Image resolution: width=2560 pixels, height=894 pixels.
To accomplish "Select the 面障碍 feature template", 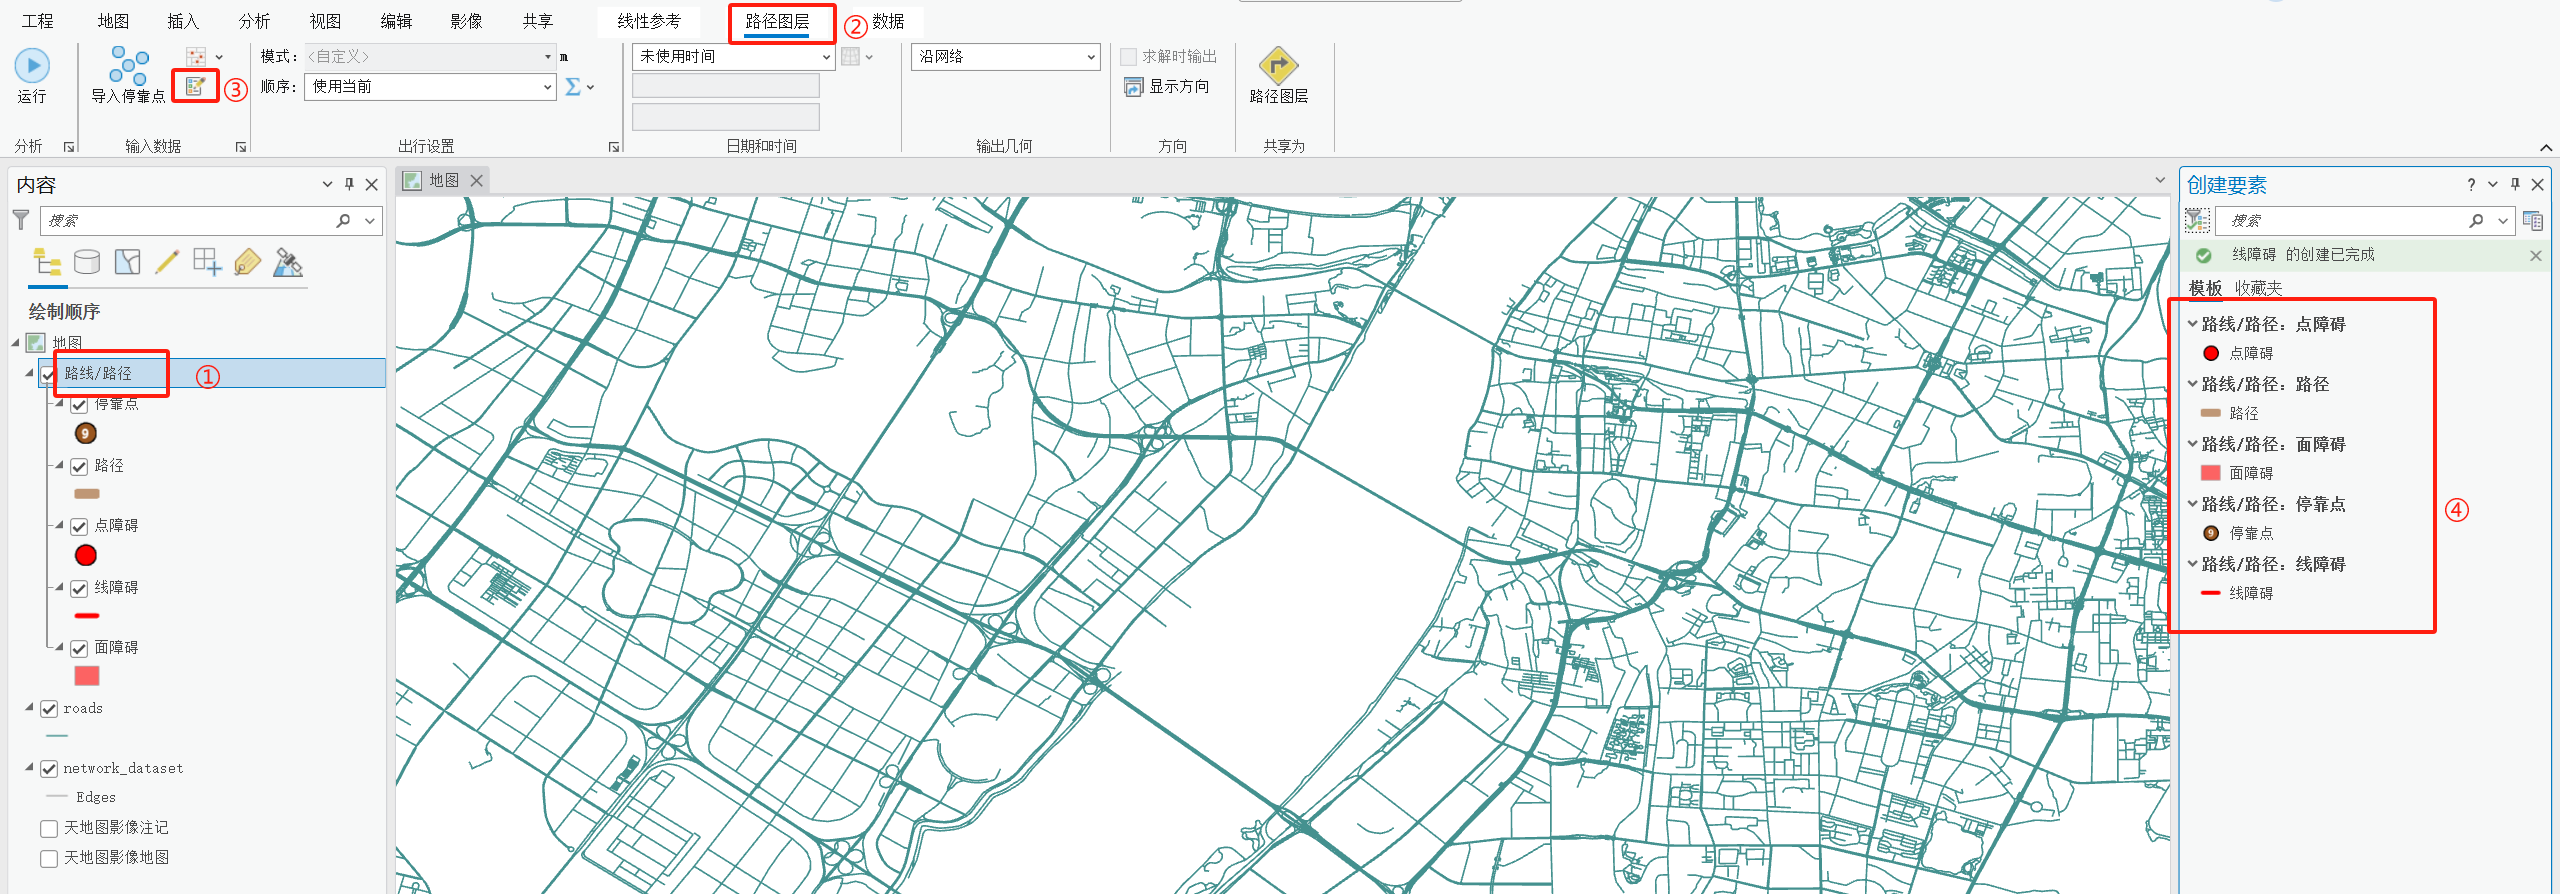I will coord(2238,473).
